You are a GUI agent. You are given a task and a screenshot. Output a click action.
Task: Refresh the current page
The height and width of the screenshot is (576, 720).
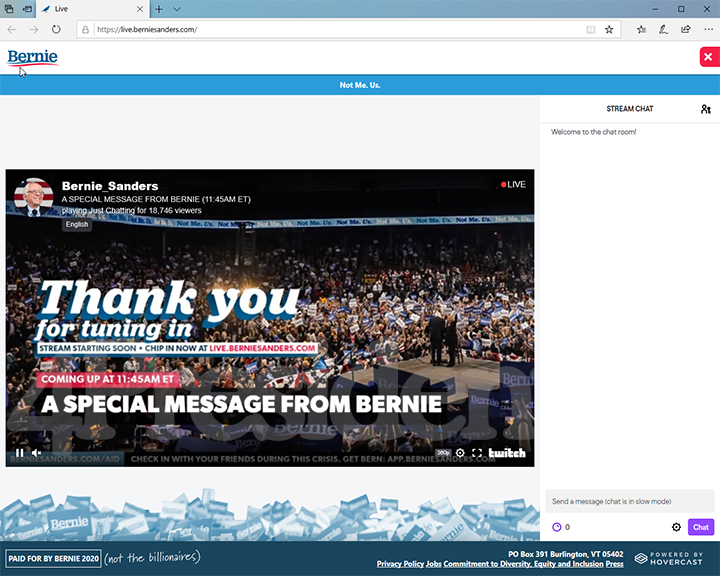(56, 29)
